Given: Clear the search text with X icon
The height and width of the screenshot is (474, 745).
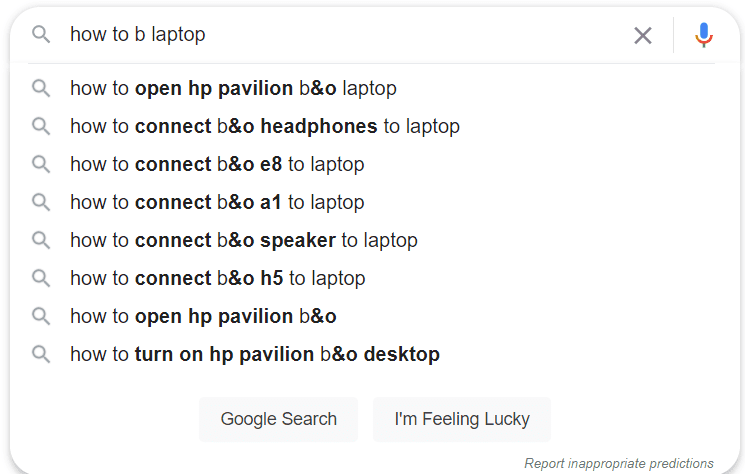Looking at the screenshot, I should (643, 36).
